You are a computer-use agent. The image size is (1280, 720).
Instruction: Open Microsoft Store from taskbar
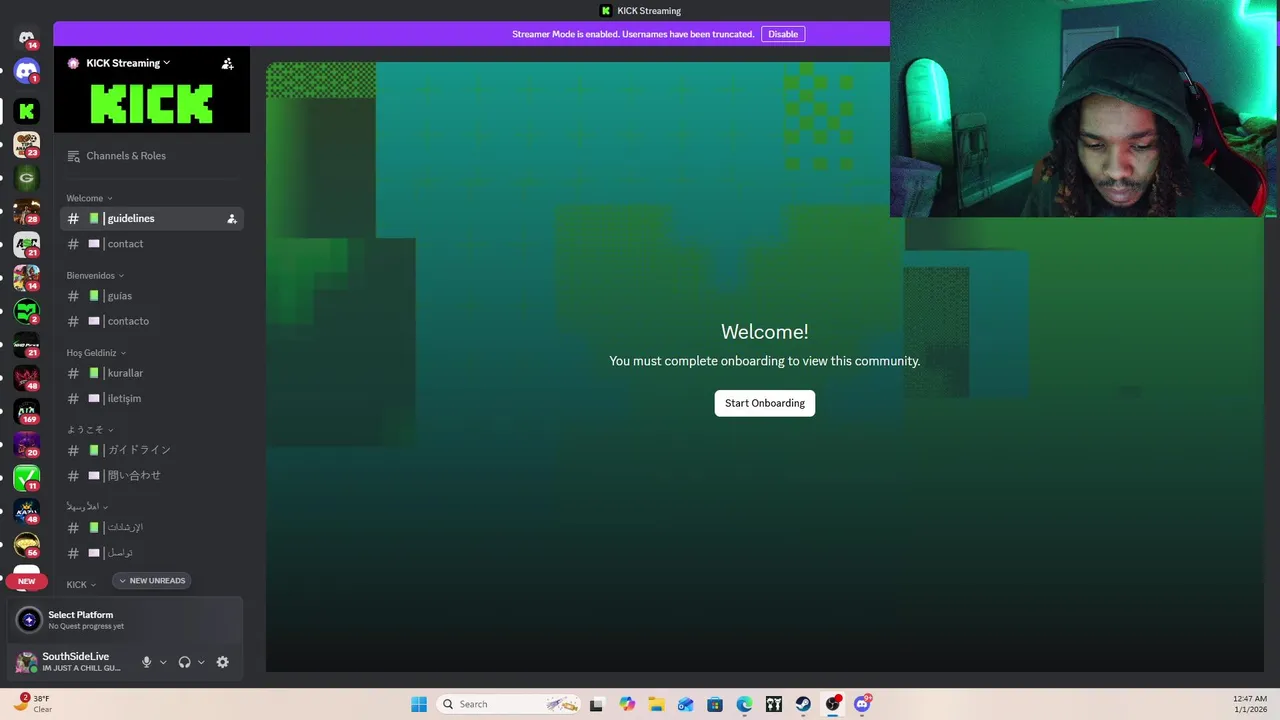715,704
